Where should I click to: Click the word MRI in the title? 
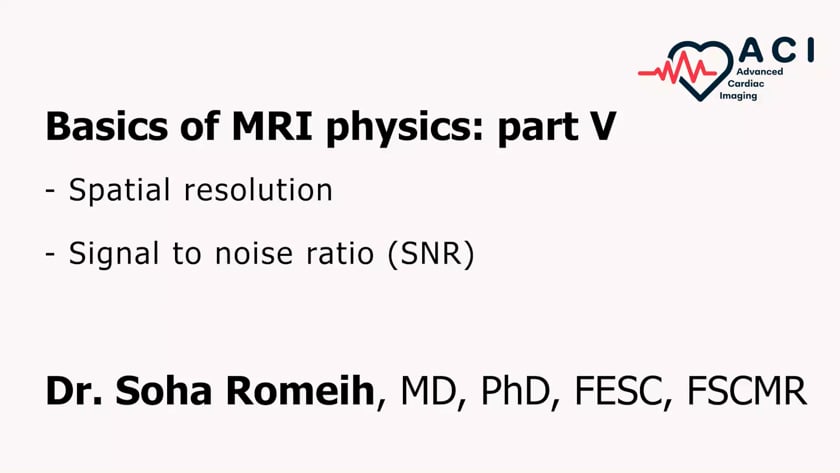(272, 126)
